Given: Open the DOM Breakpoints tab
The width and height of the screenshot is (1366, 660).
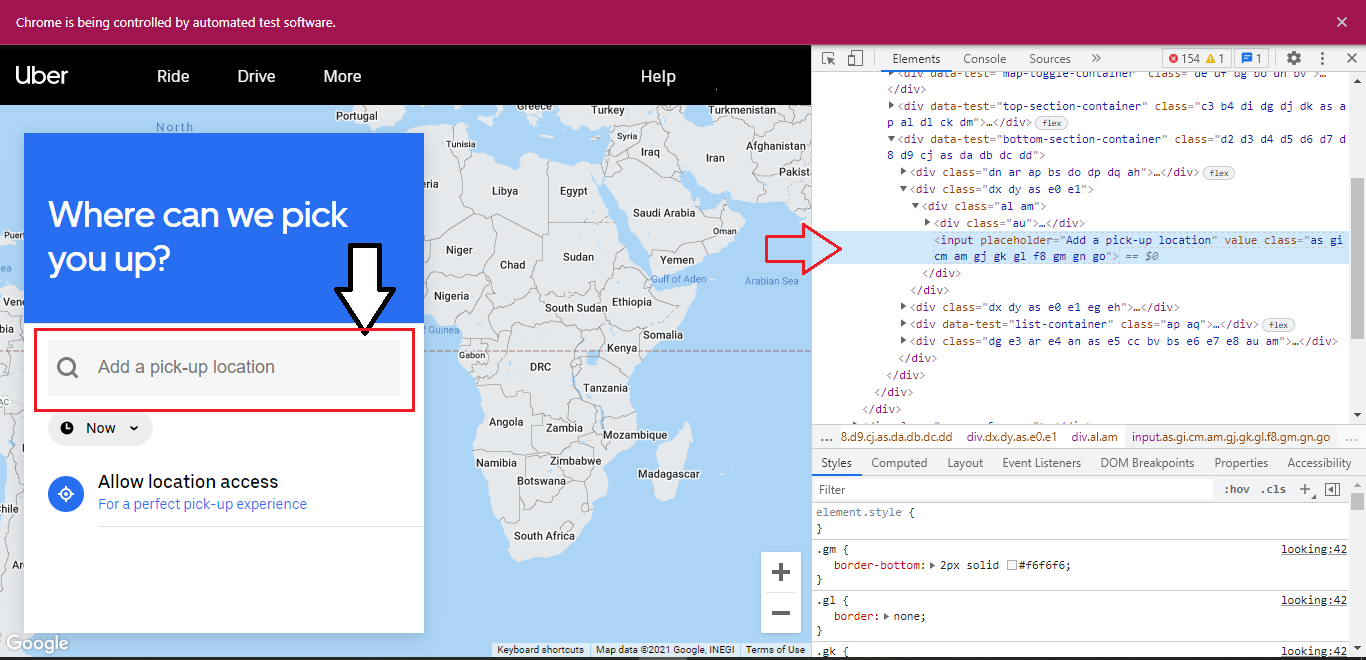Looking at the screenshot, I should click(1147, 463).
